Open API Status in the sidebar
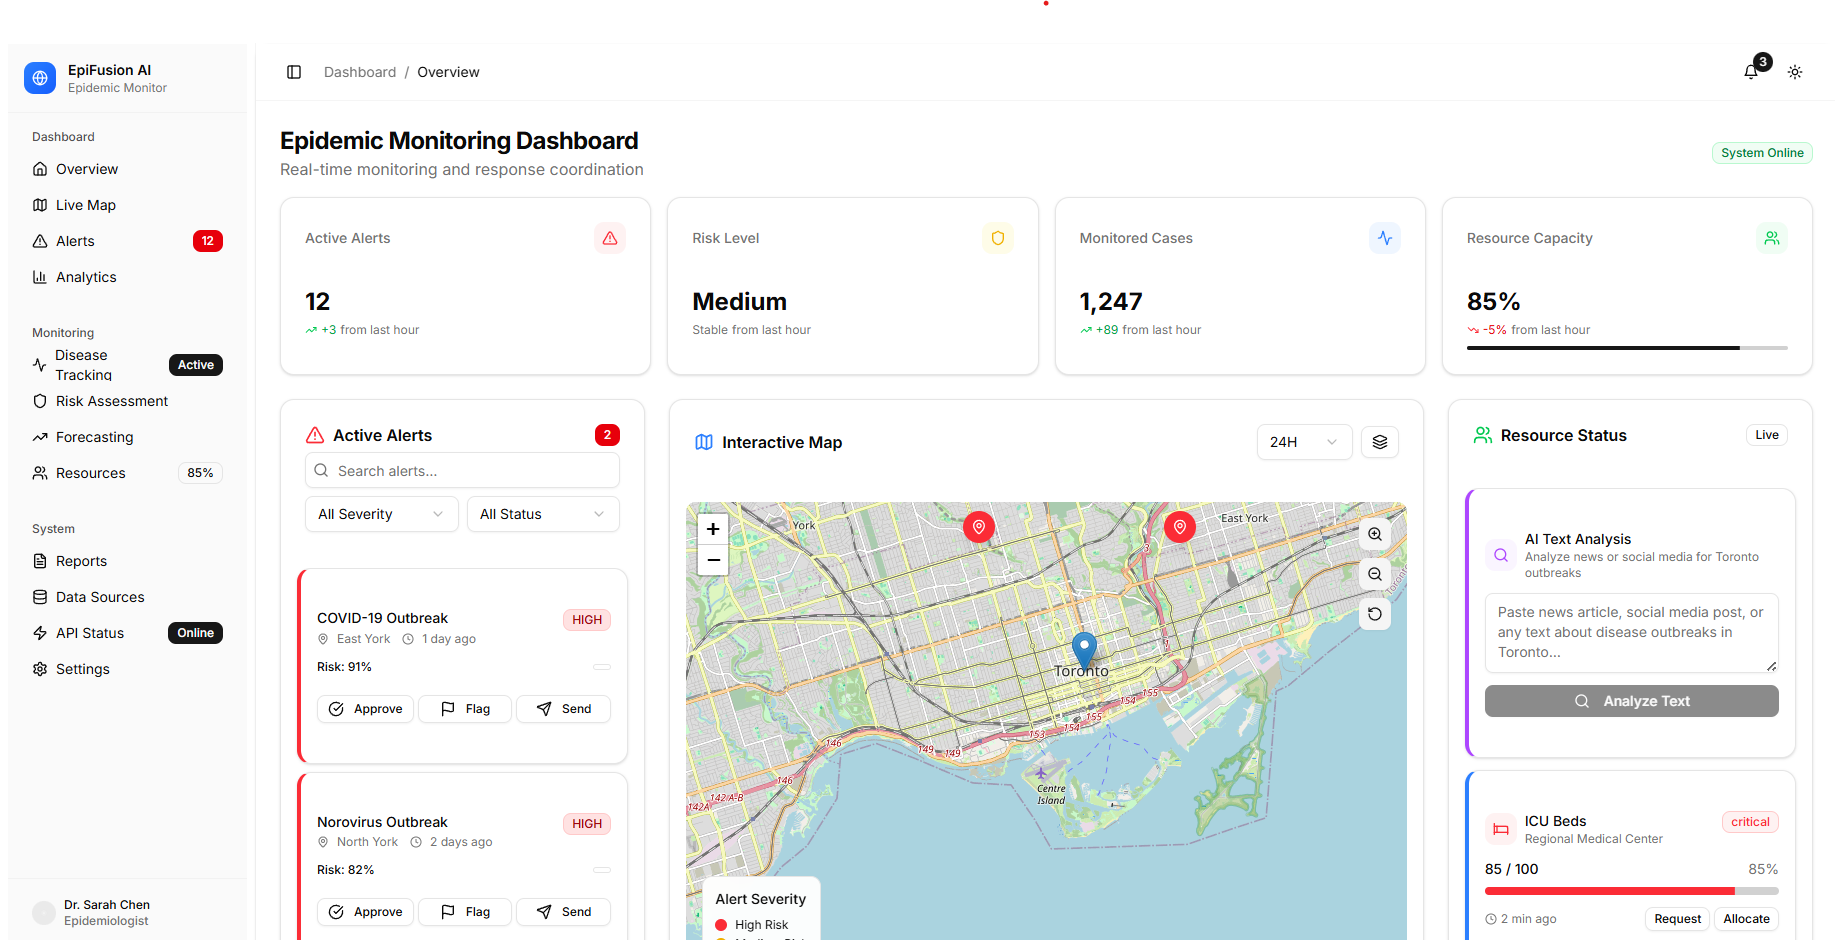 click(127, 633)
